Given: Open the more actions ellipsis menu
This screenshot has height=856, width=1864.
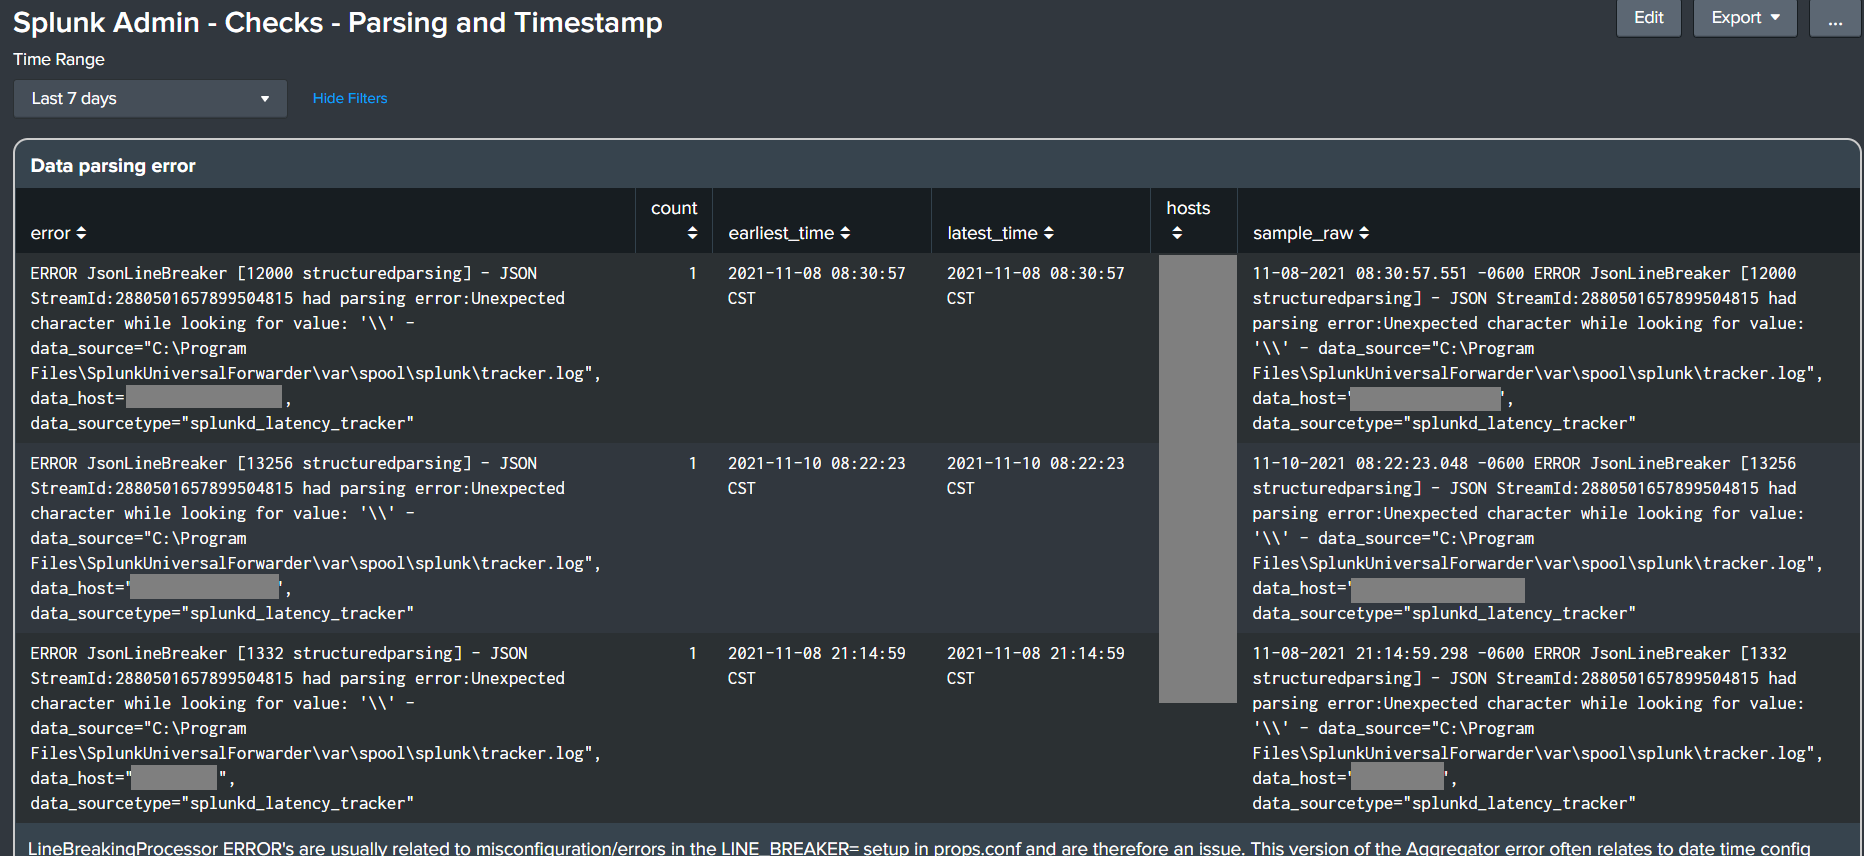Looking at the screenshot, I should (1835, 18).
